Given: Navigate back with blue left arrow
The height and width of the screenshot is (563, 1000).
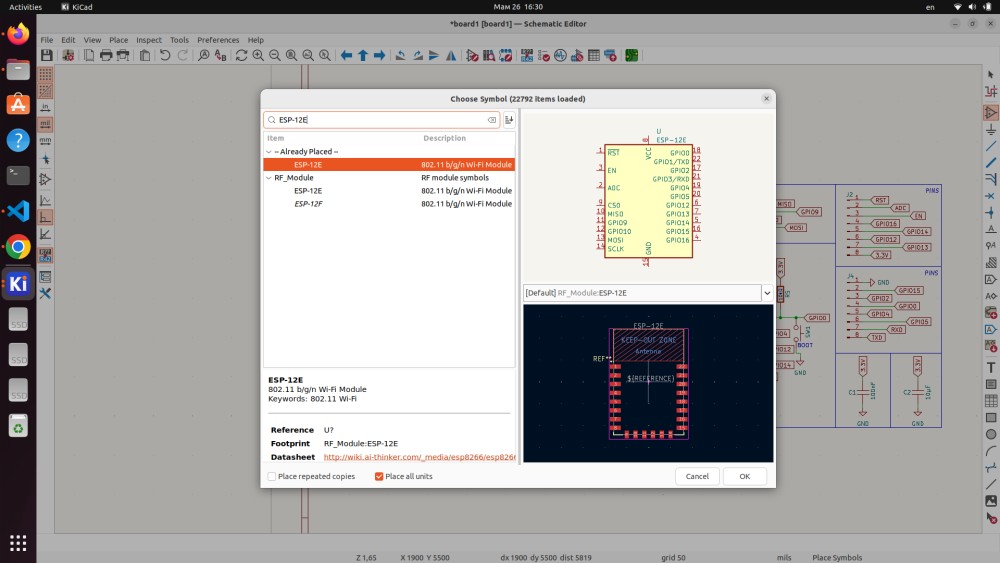Looking at the screenshot, I should [346, 55].
